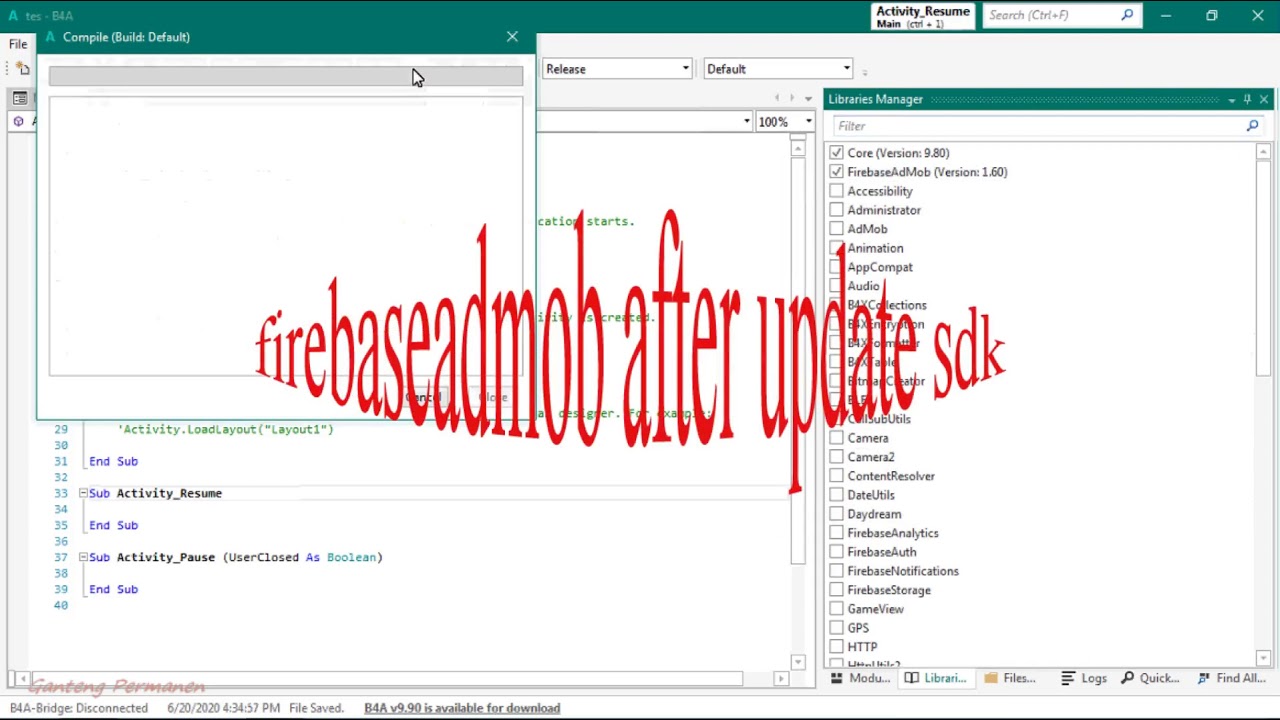Click the Libraries Manager panel options arrow
Screen dimensions: 1280x720
point(1231,100)
